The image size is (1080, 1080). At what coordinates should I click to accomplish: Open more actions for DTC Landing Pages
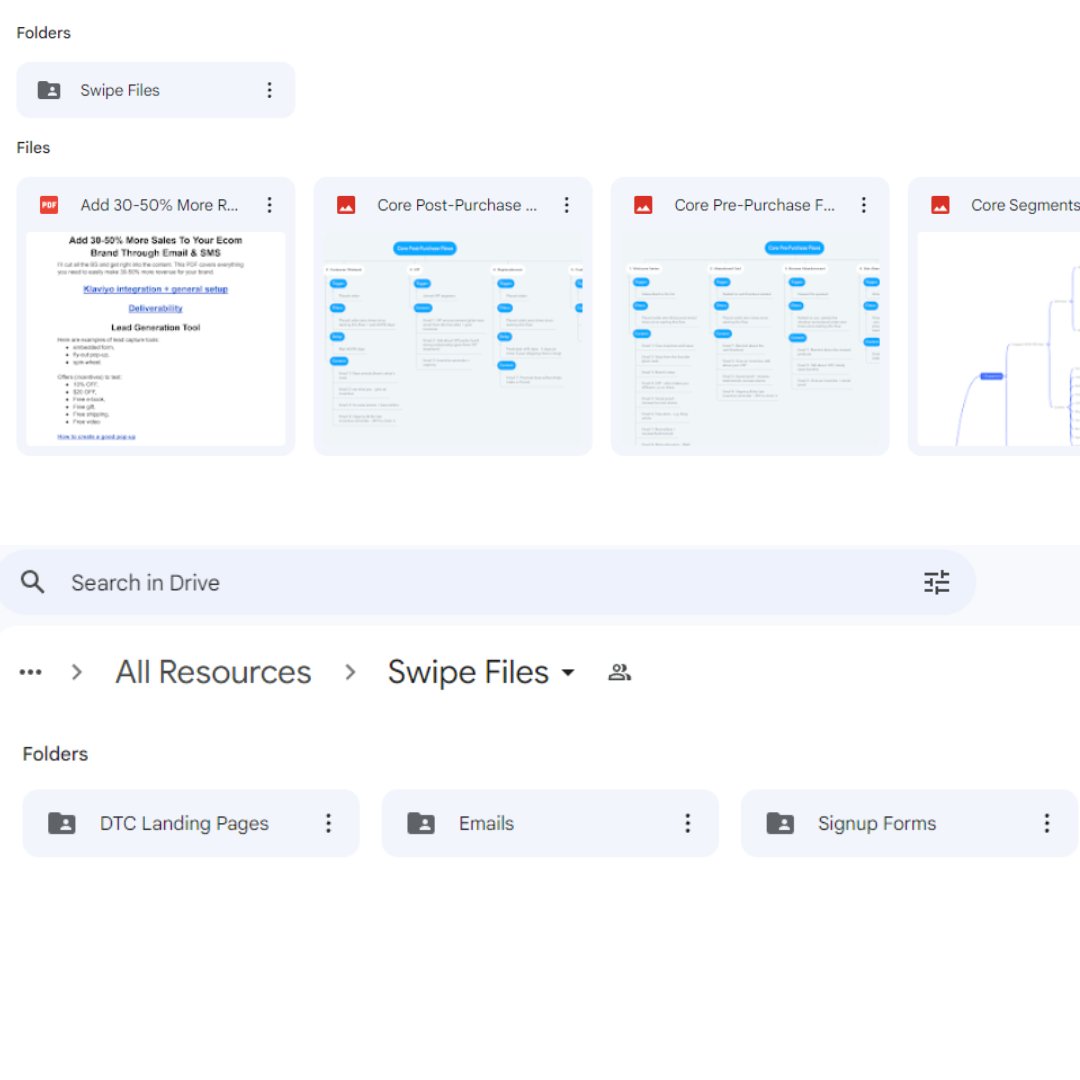pos(329,823)
